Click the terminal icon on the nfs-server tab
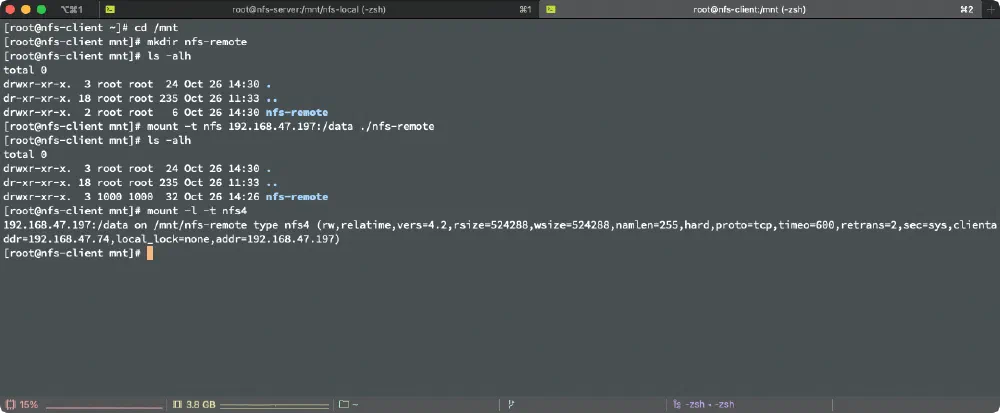1000x413 pixels. point(111,10)
